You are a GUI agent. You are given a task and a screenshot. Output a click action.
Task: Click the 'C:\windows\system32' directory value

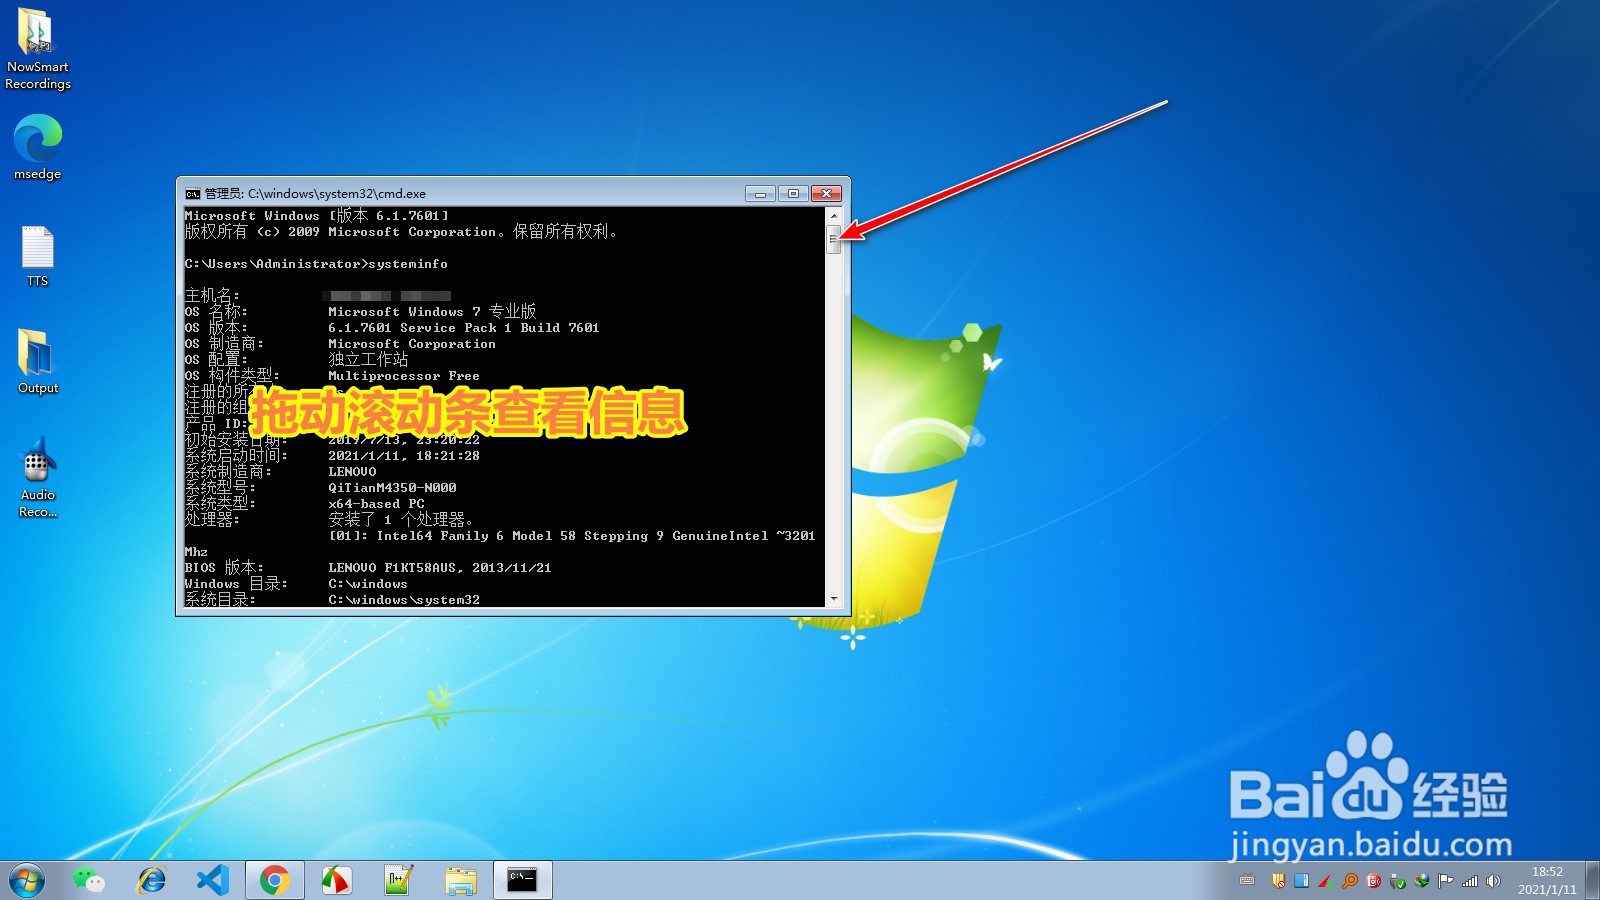pos(404,600)
